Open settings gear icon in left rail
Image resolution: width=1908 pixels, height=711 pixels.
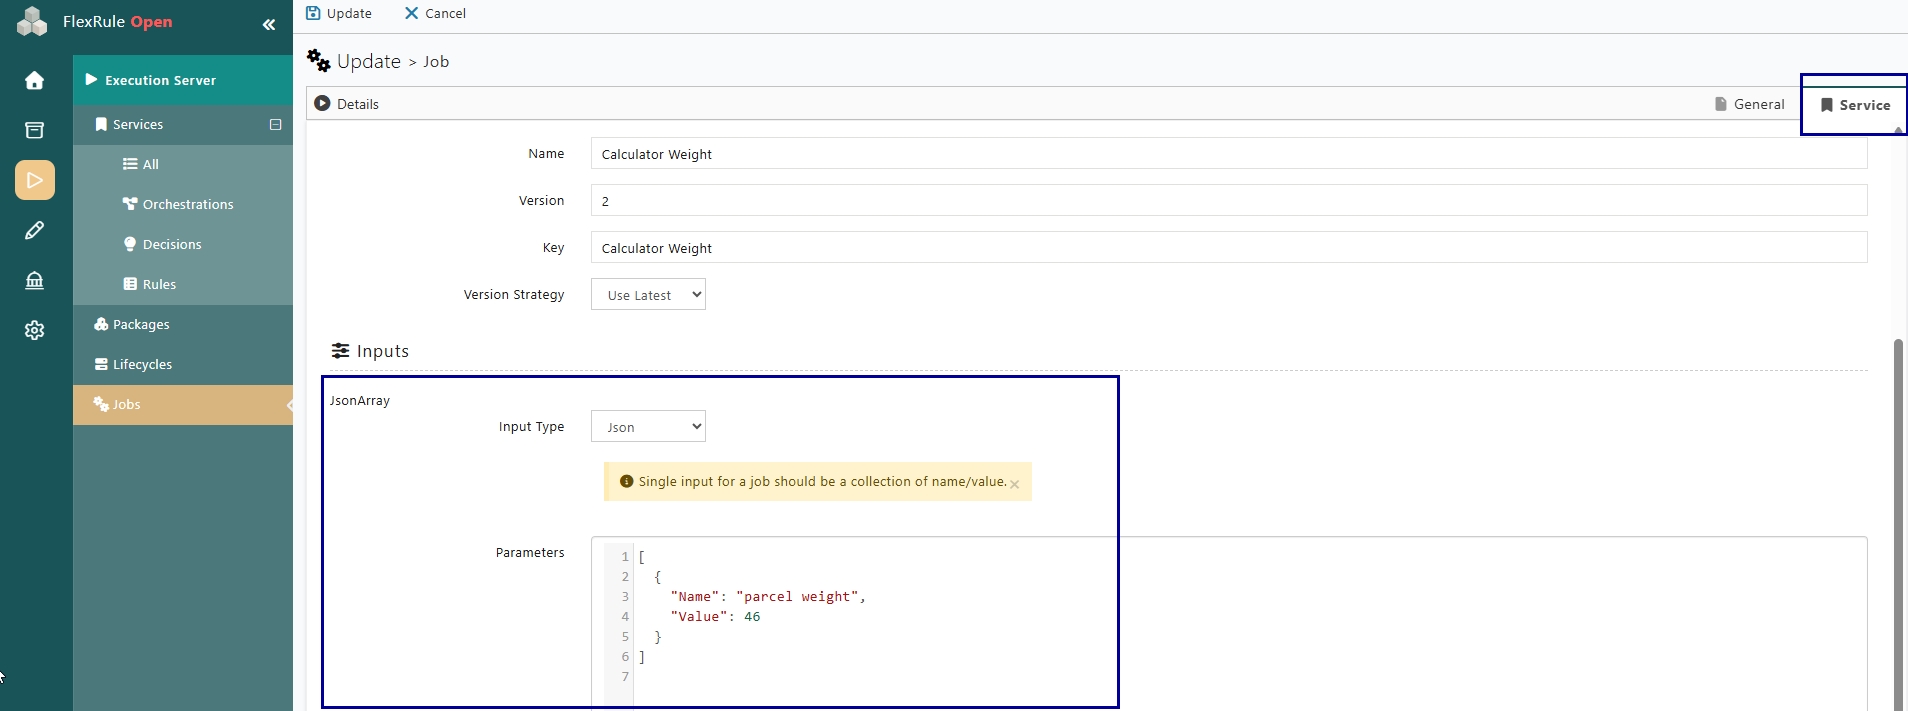click(34, 330)
